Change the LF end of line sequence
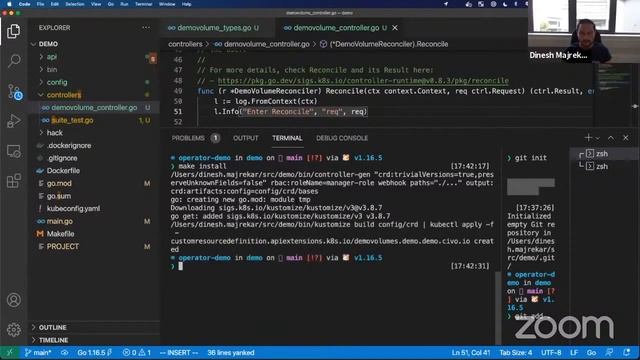This screenshot has height=360, width=640. coord(574,353)
